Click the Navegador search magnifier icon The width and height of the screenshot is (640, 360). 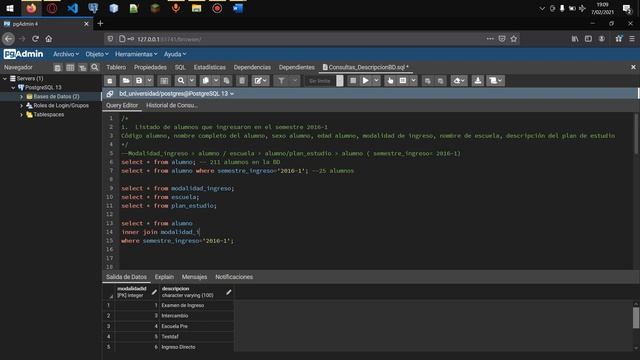point(95,67)
